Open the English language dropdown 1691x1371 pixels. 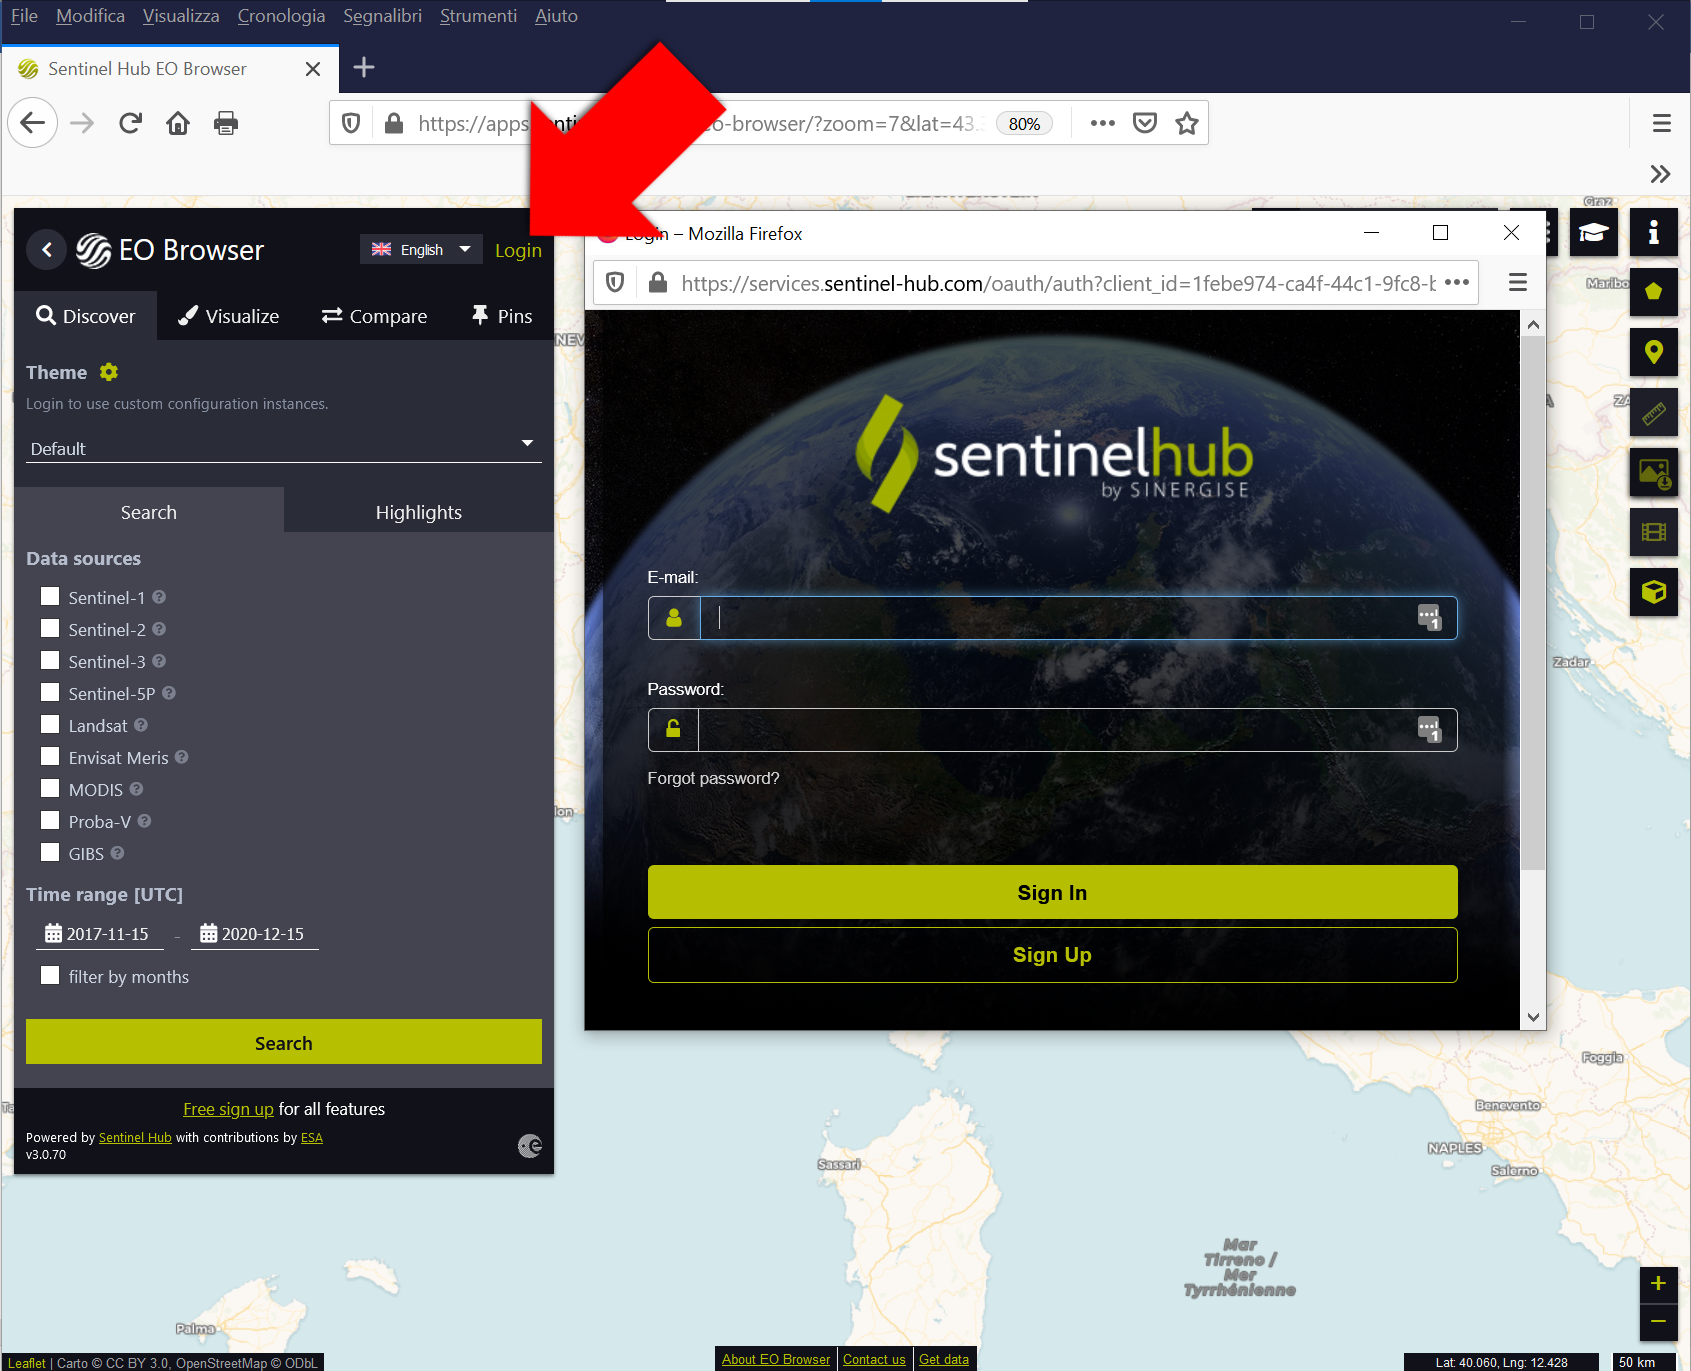(x=421, y=249)
